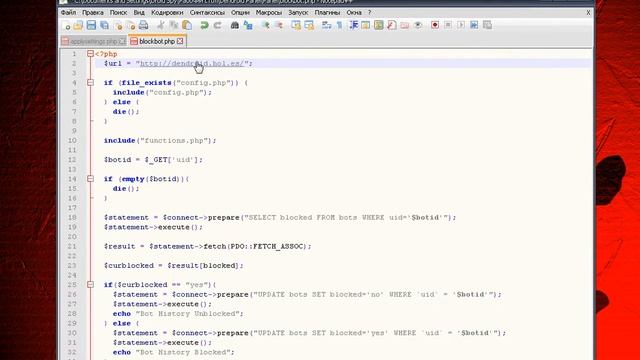The image size is (640, 360).
Task: Click the Save recorded macro icon
Action: (x=487, y=25)
